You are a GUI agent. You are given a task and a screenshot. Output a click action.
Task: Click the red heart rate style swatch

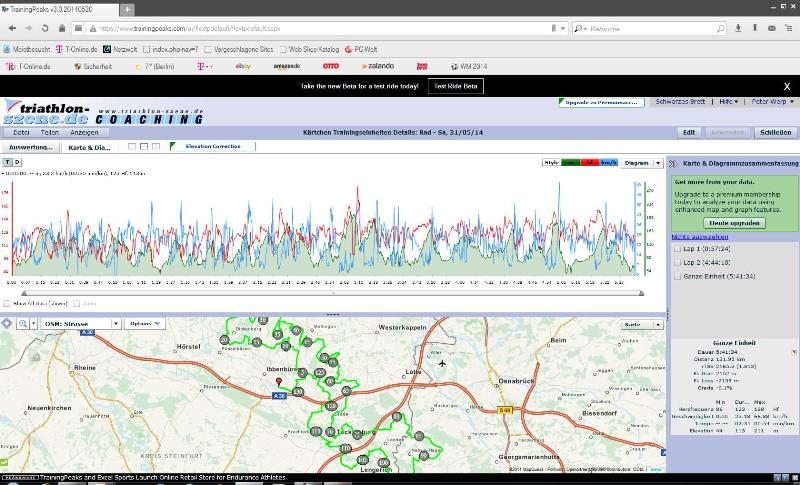point(592,162)
